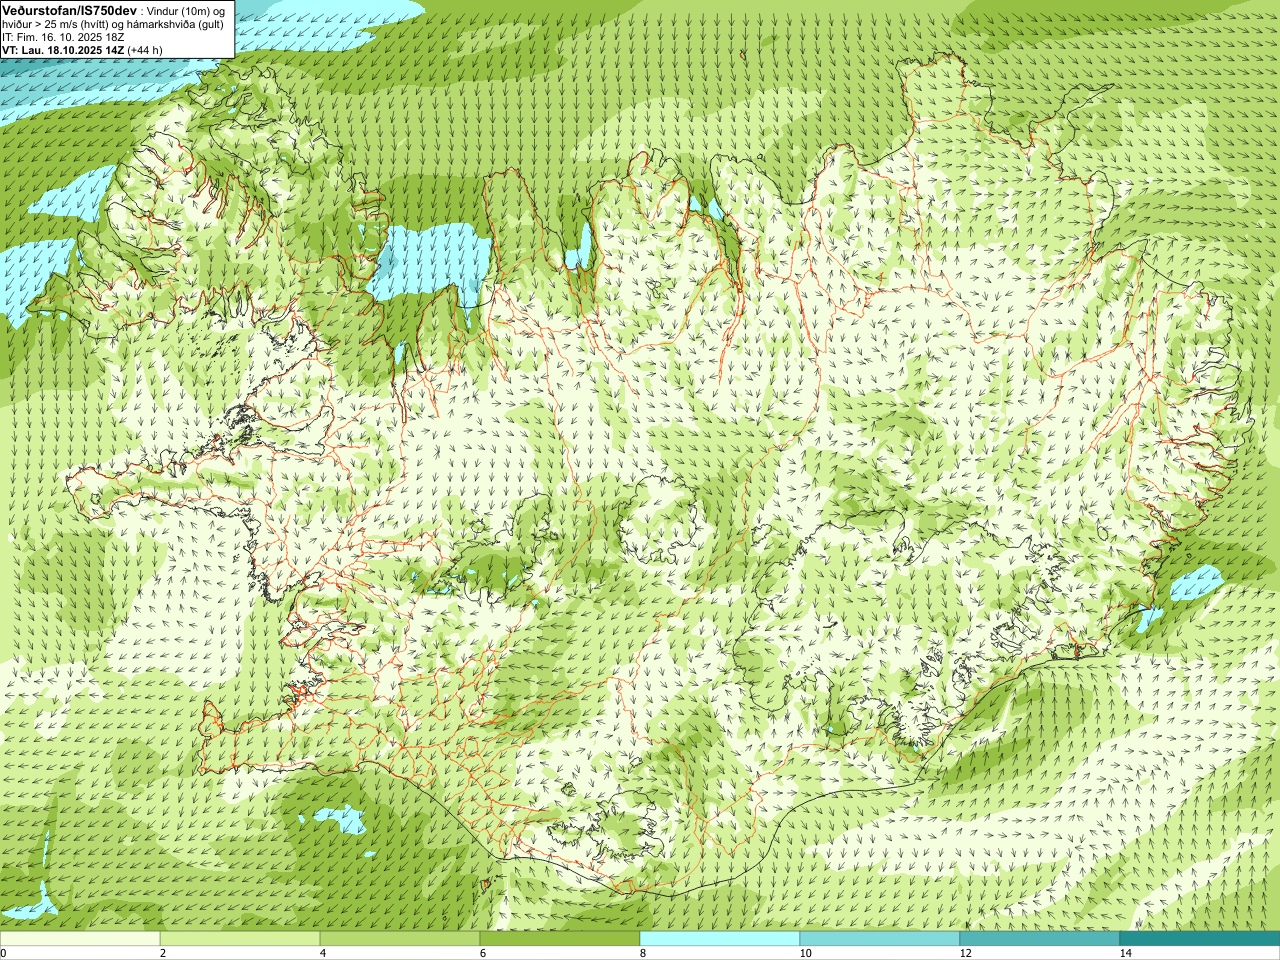The height and width of the screenshot is (960, 1280).
Task: Click the light green 2–4 m/s legend swatch
Action: point(240,939)
